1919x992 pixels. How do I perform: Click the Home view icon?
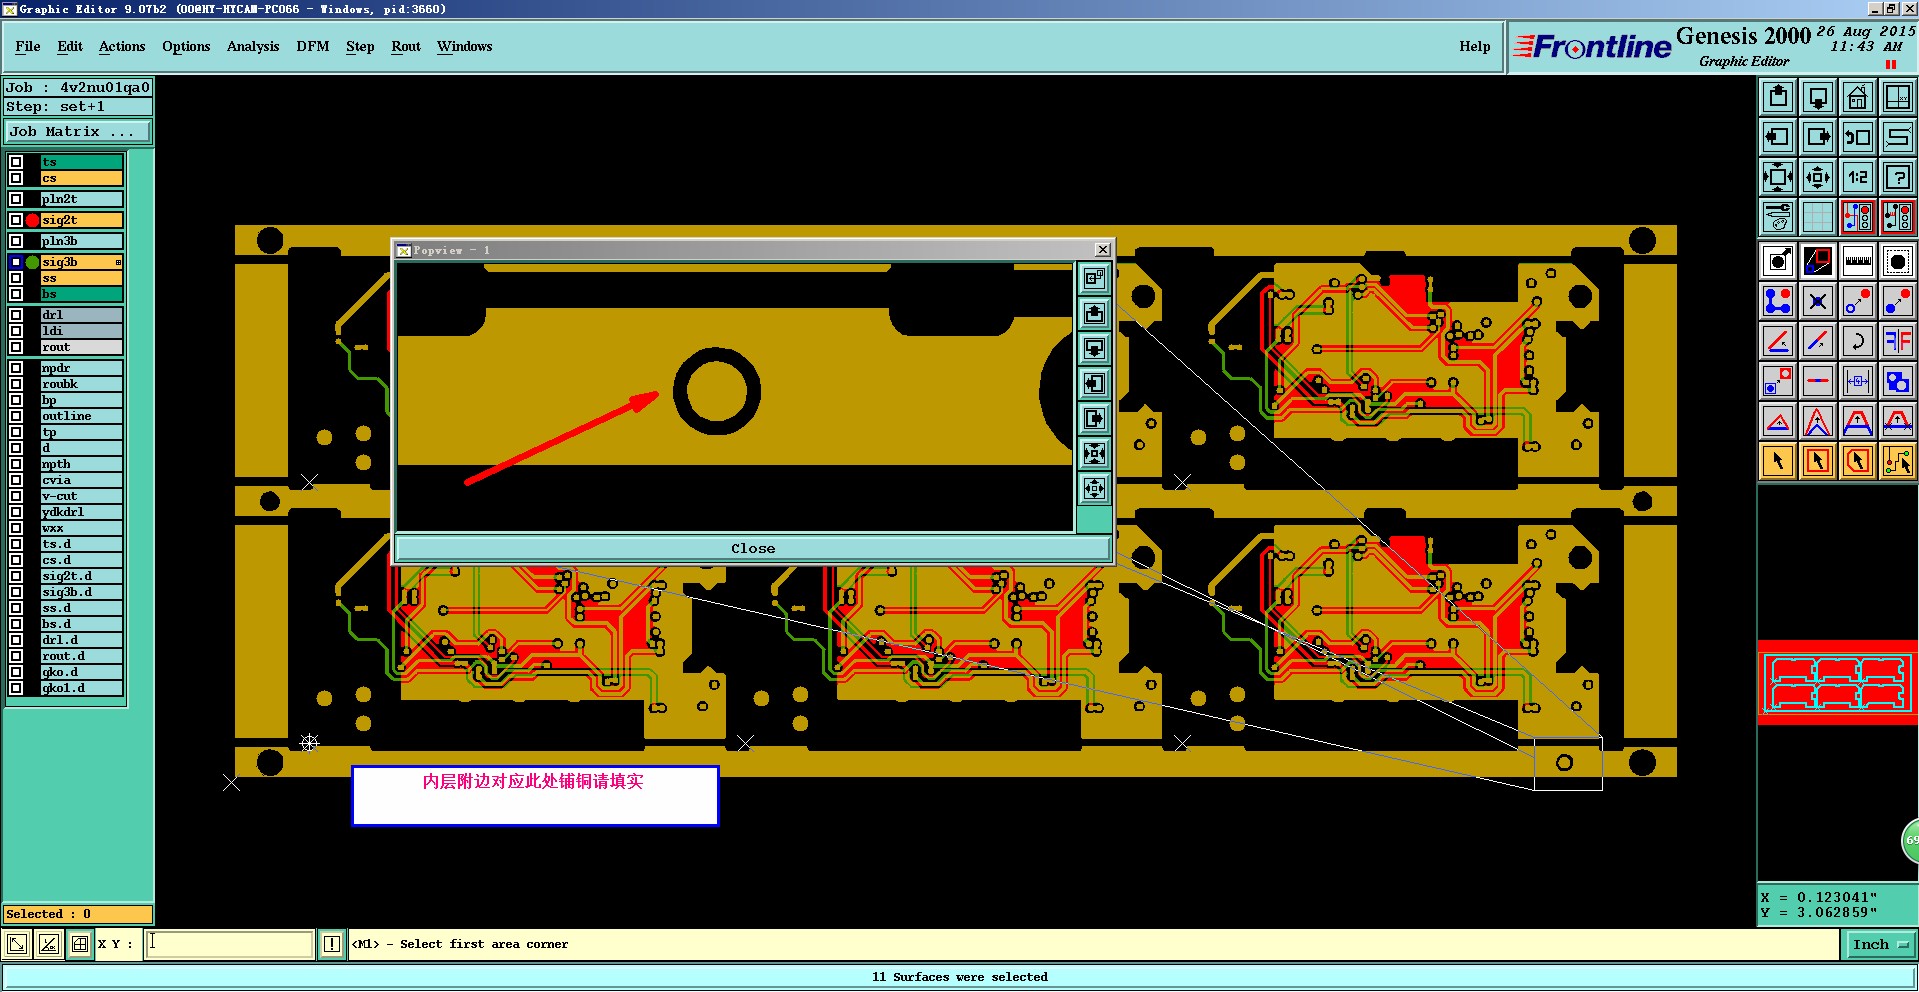(1858, 97)
